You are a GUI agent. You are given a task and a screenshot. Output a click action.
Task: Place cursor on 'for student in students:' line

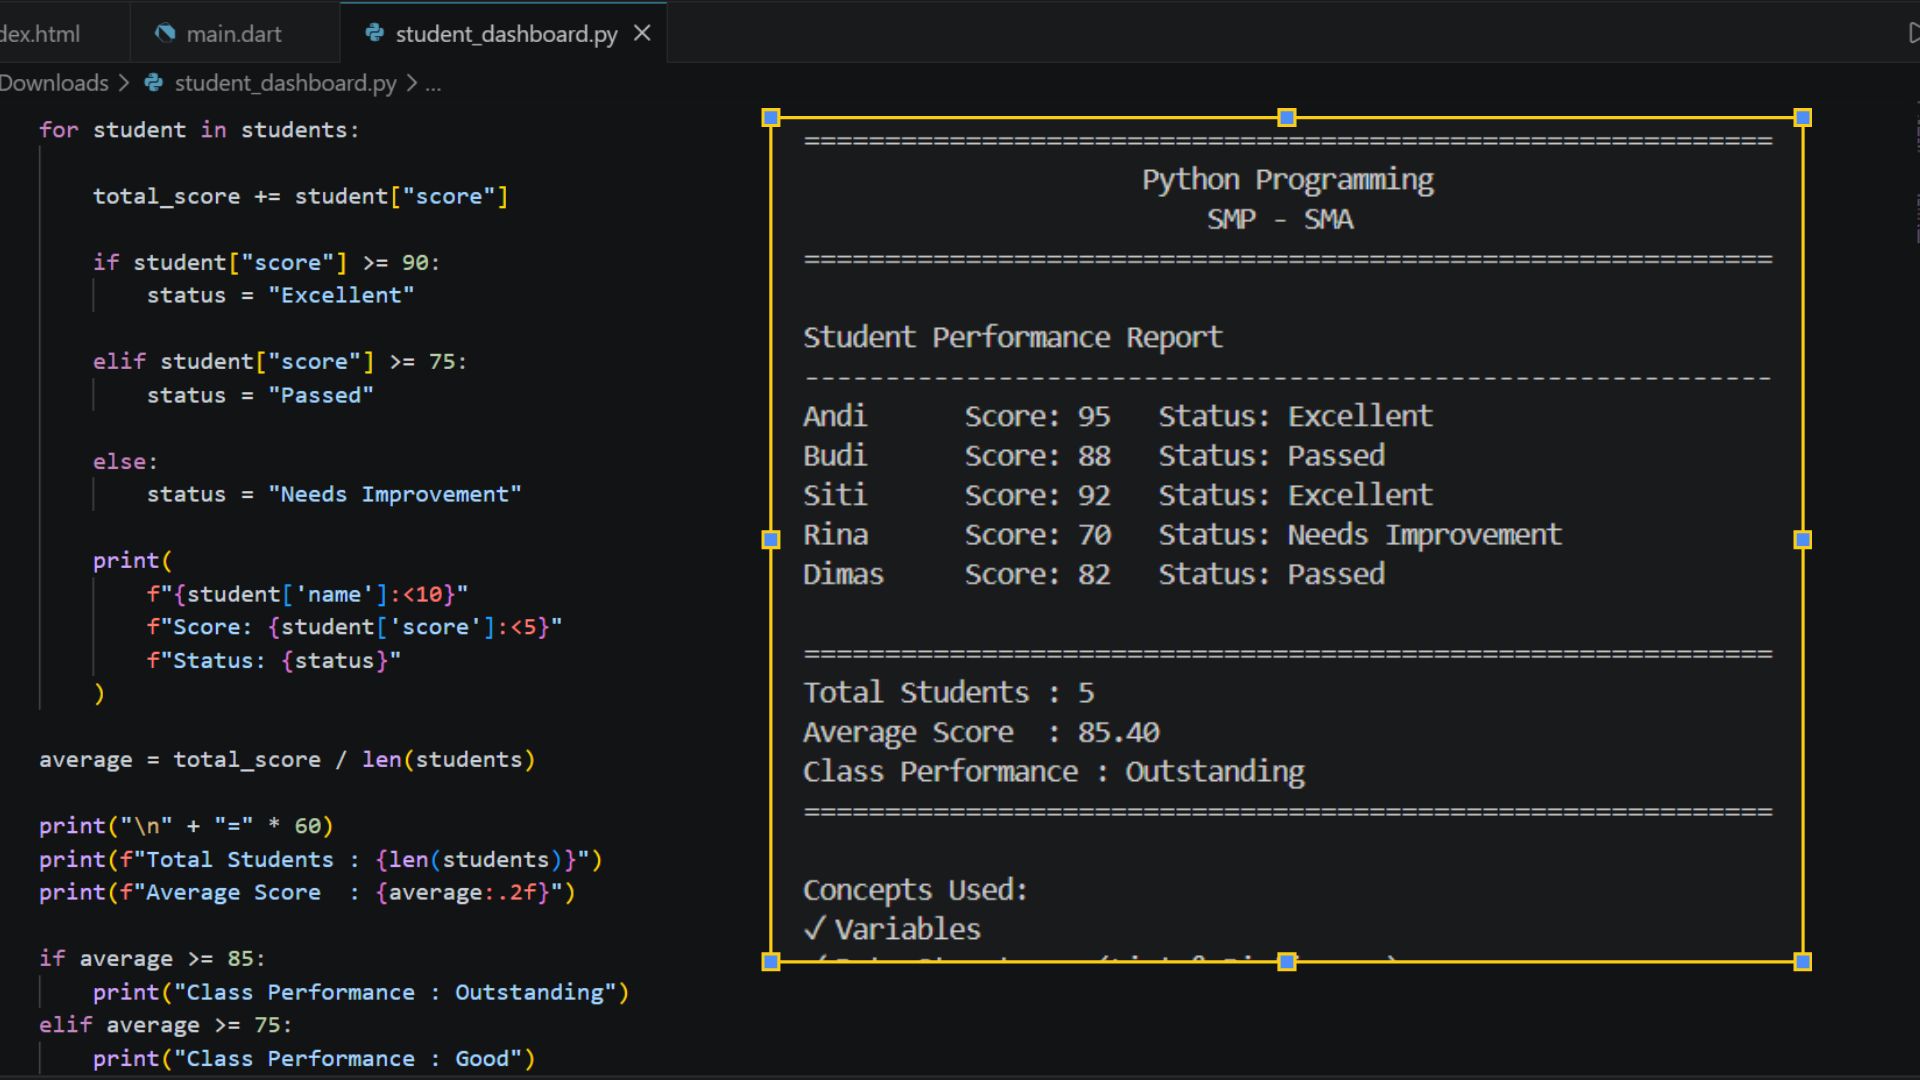click(199, 130)
